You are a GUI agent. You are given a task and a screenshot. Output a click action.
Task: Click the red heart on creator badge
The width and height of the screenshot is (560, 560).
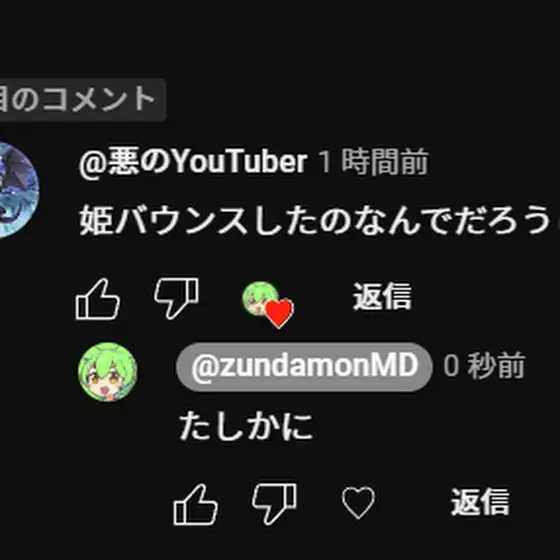tap(280, 313)
